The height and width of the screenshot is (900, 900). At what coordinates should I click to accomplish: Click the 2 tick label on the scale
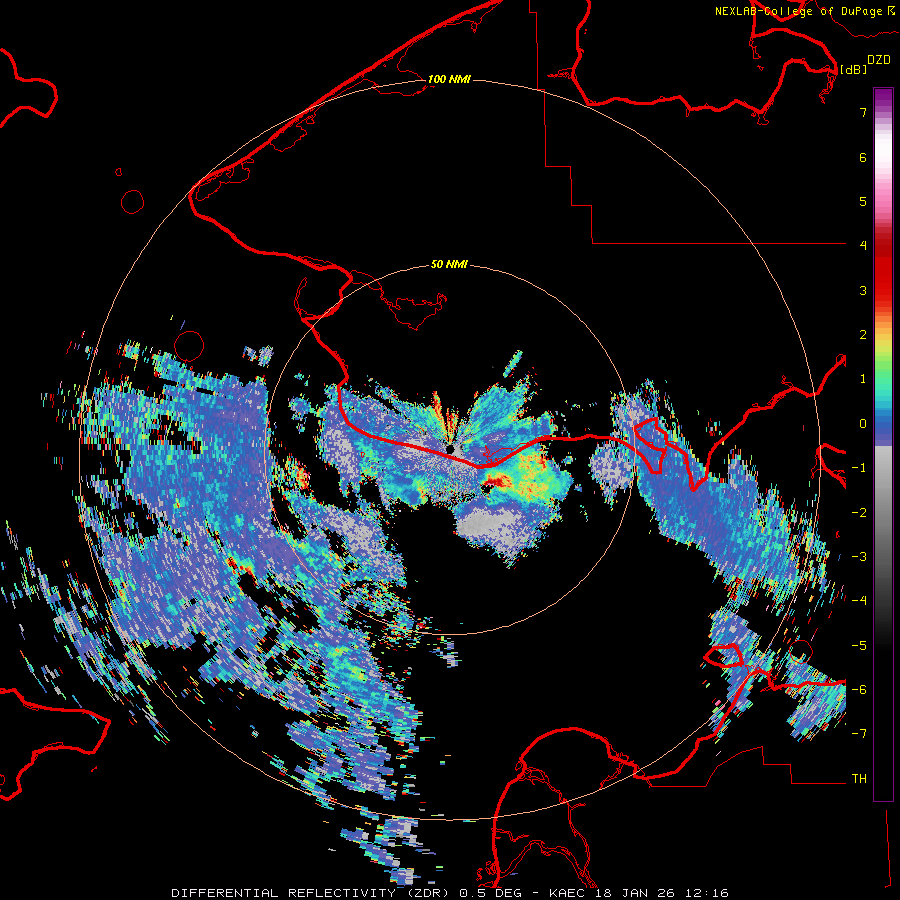click(863, 335)
